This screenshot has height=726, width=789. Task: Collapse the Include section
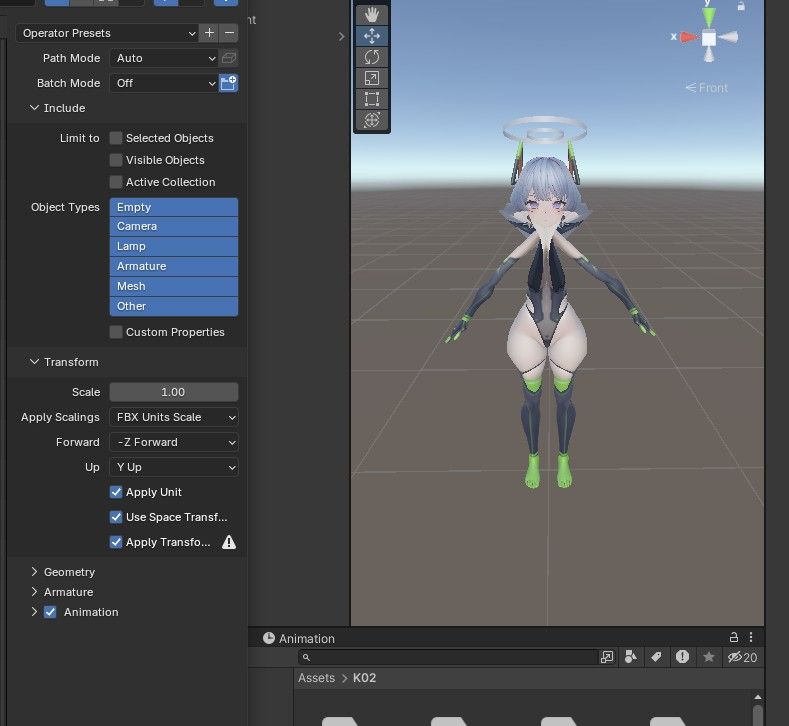point(34,108)
